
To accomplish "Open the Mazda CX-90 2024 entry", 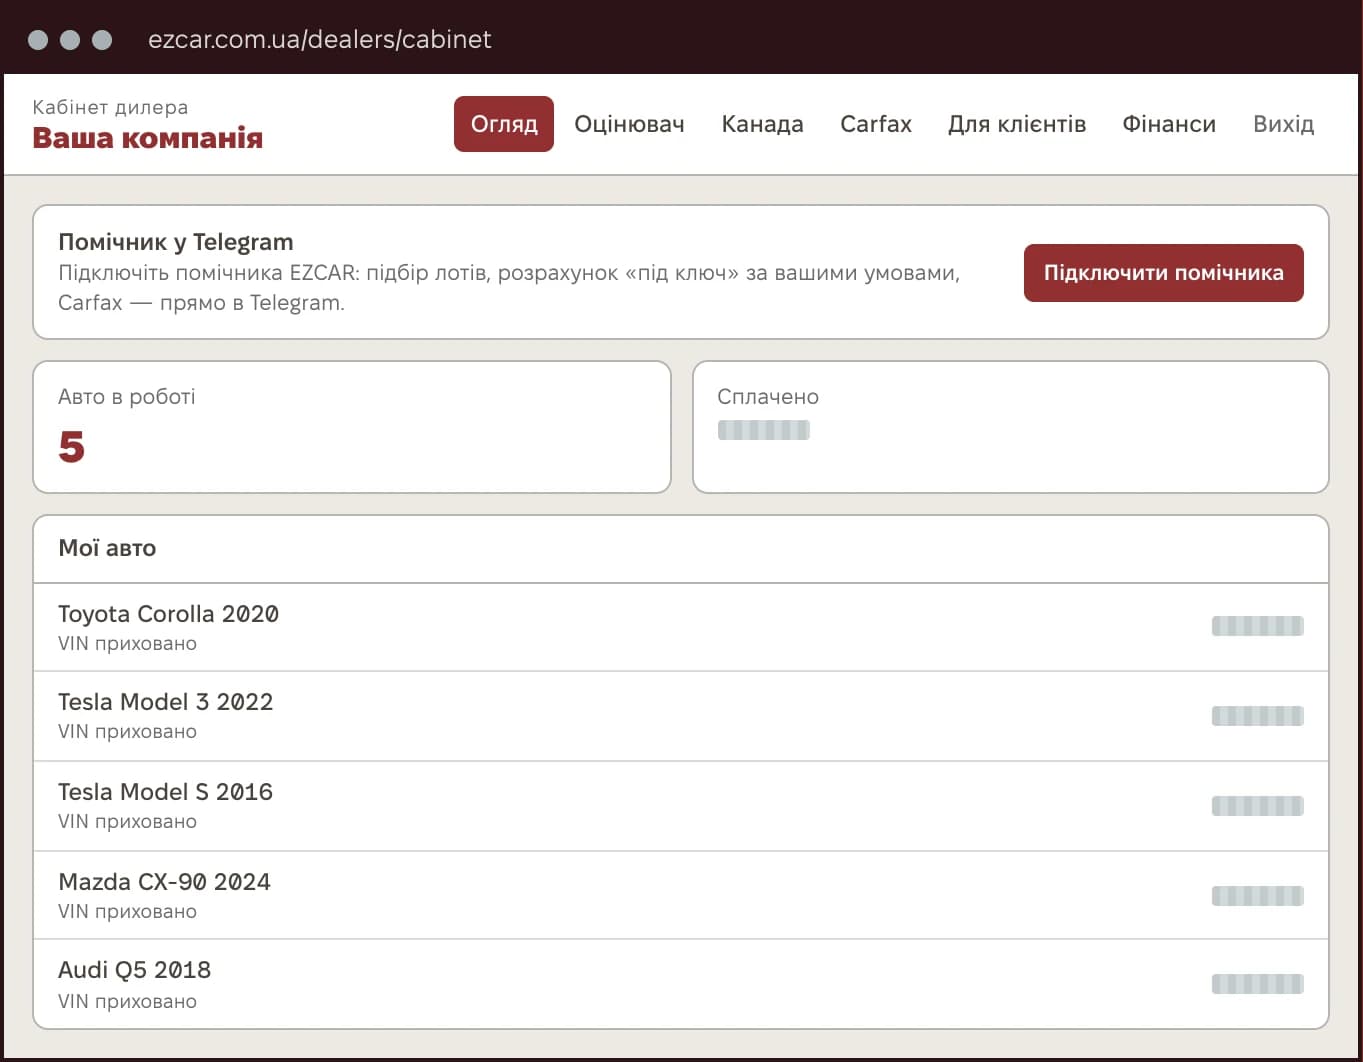I will [x=681, y=895].
